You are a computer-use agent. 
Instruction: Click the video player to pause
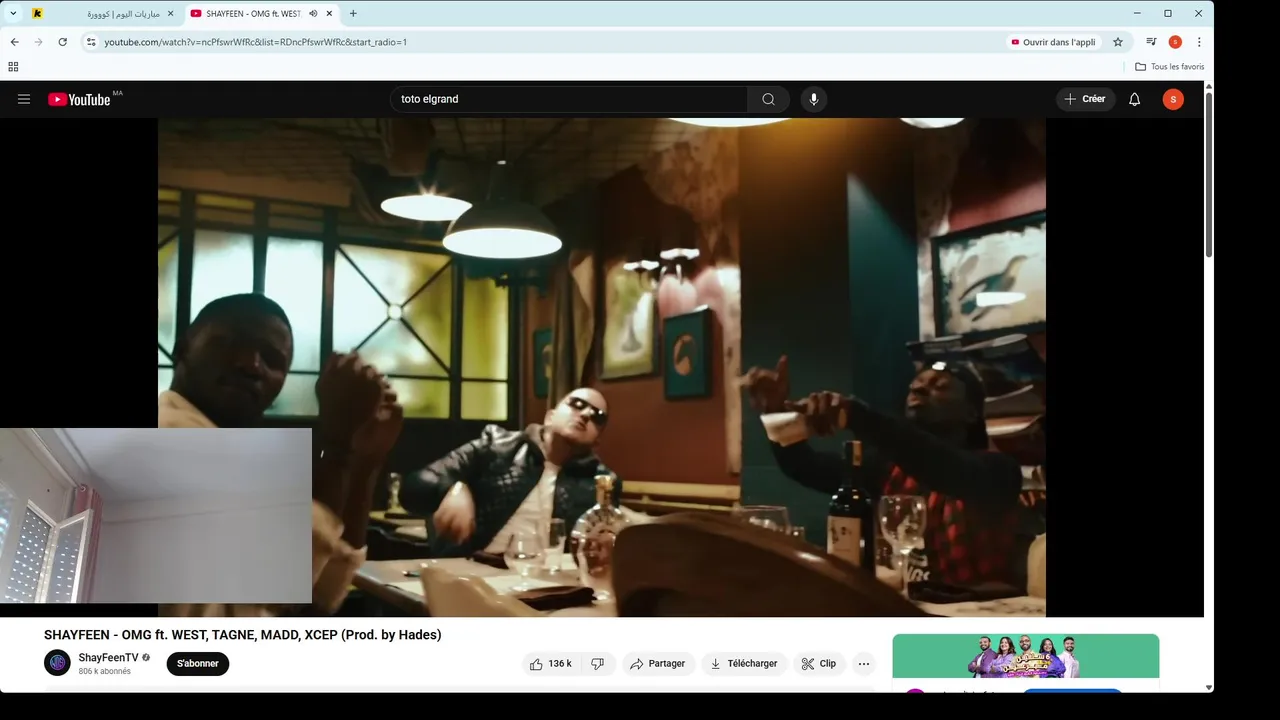click(x=602, y=367)
